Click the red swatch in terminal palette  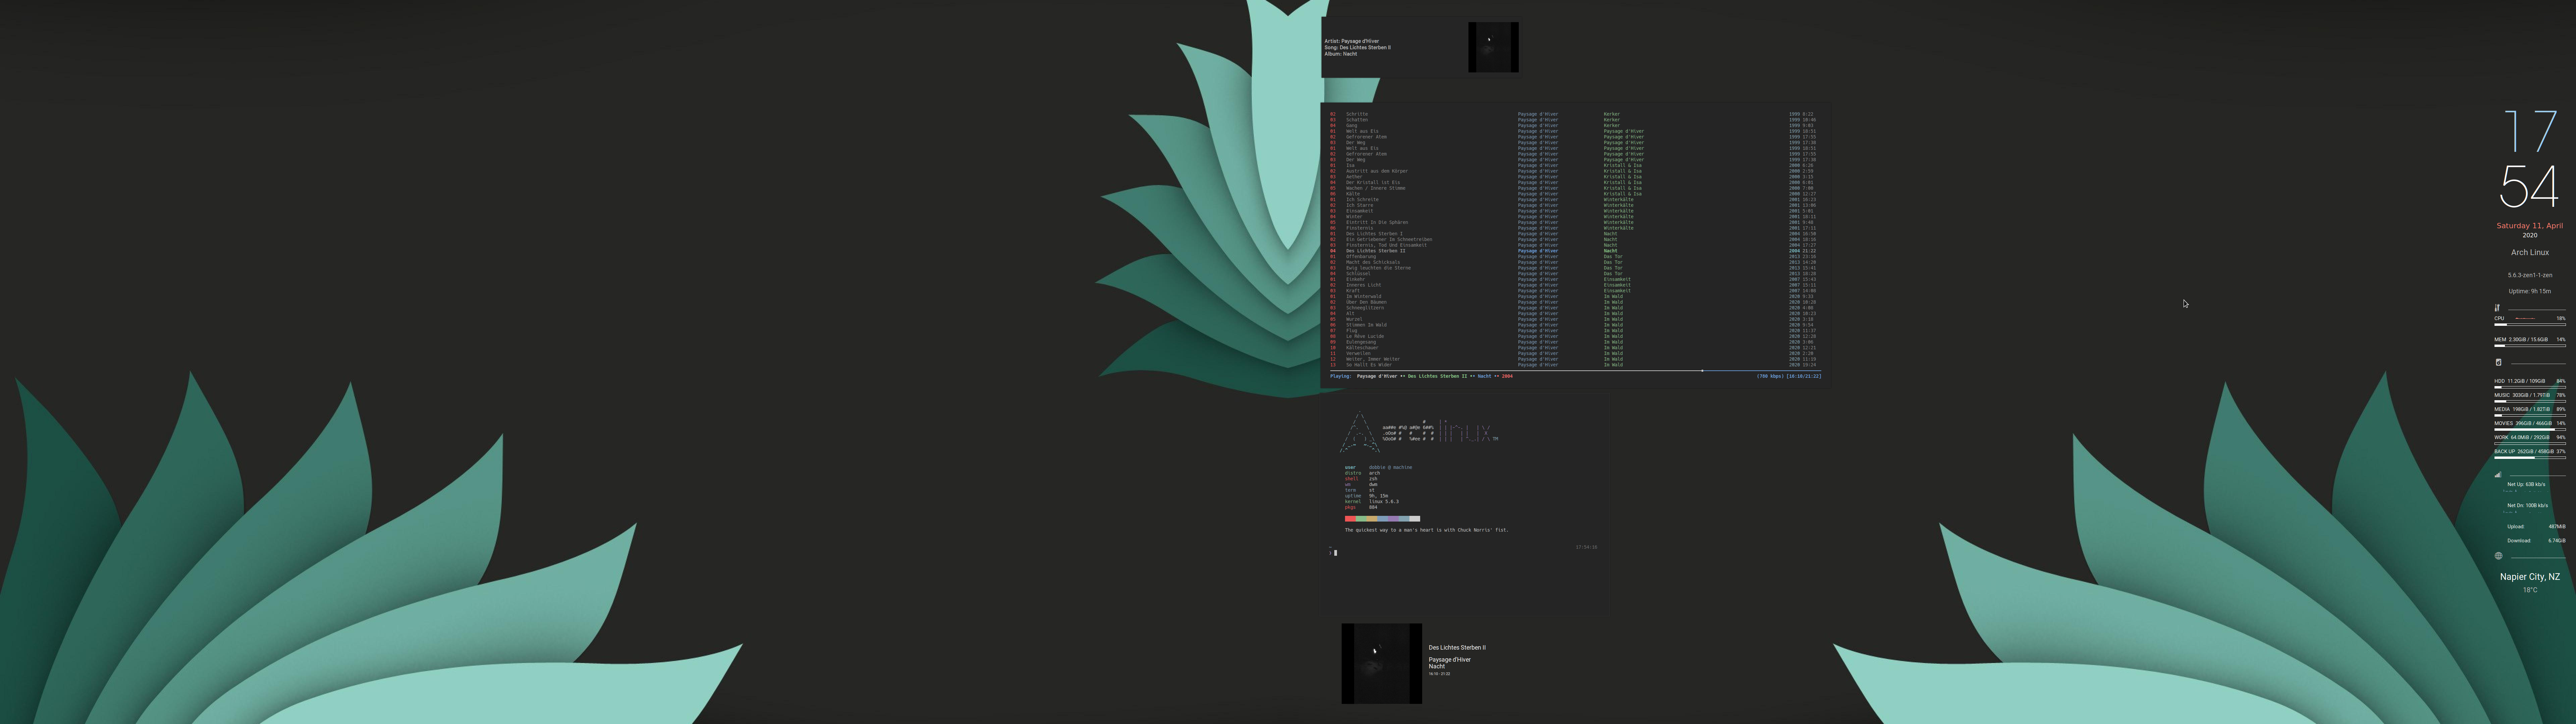(1350, 519)
